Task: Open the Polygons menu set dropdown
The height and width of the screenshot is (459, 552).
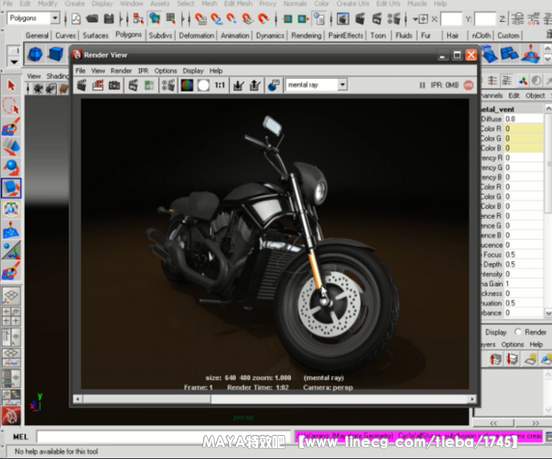Action: point(55,18)
